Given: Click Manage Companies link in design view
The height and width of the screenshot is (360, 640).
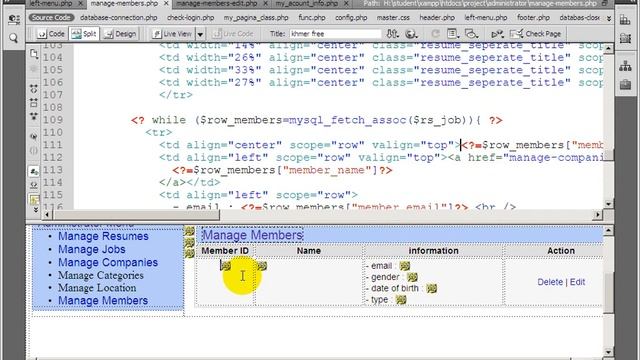Looking at the screenshot, I should [x=108, y=262].
